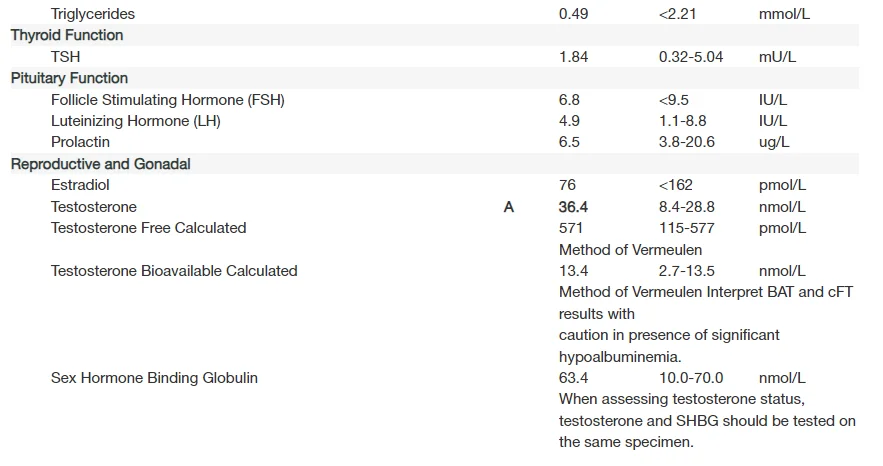Click the Luteinizing Hormone (LH) label
Image resolution: width=883 pixels, height=466 pixels.
(136, 121)
